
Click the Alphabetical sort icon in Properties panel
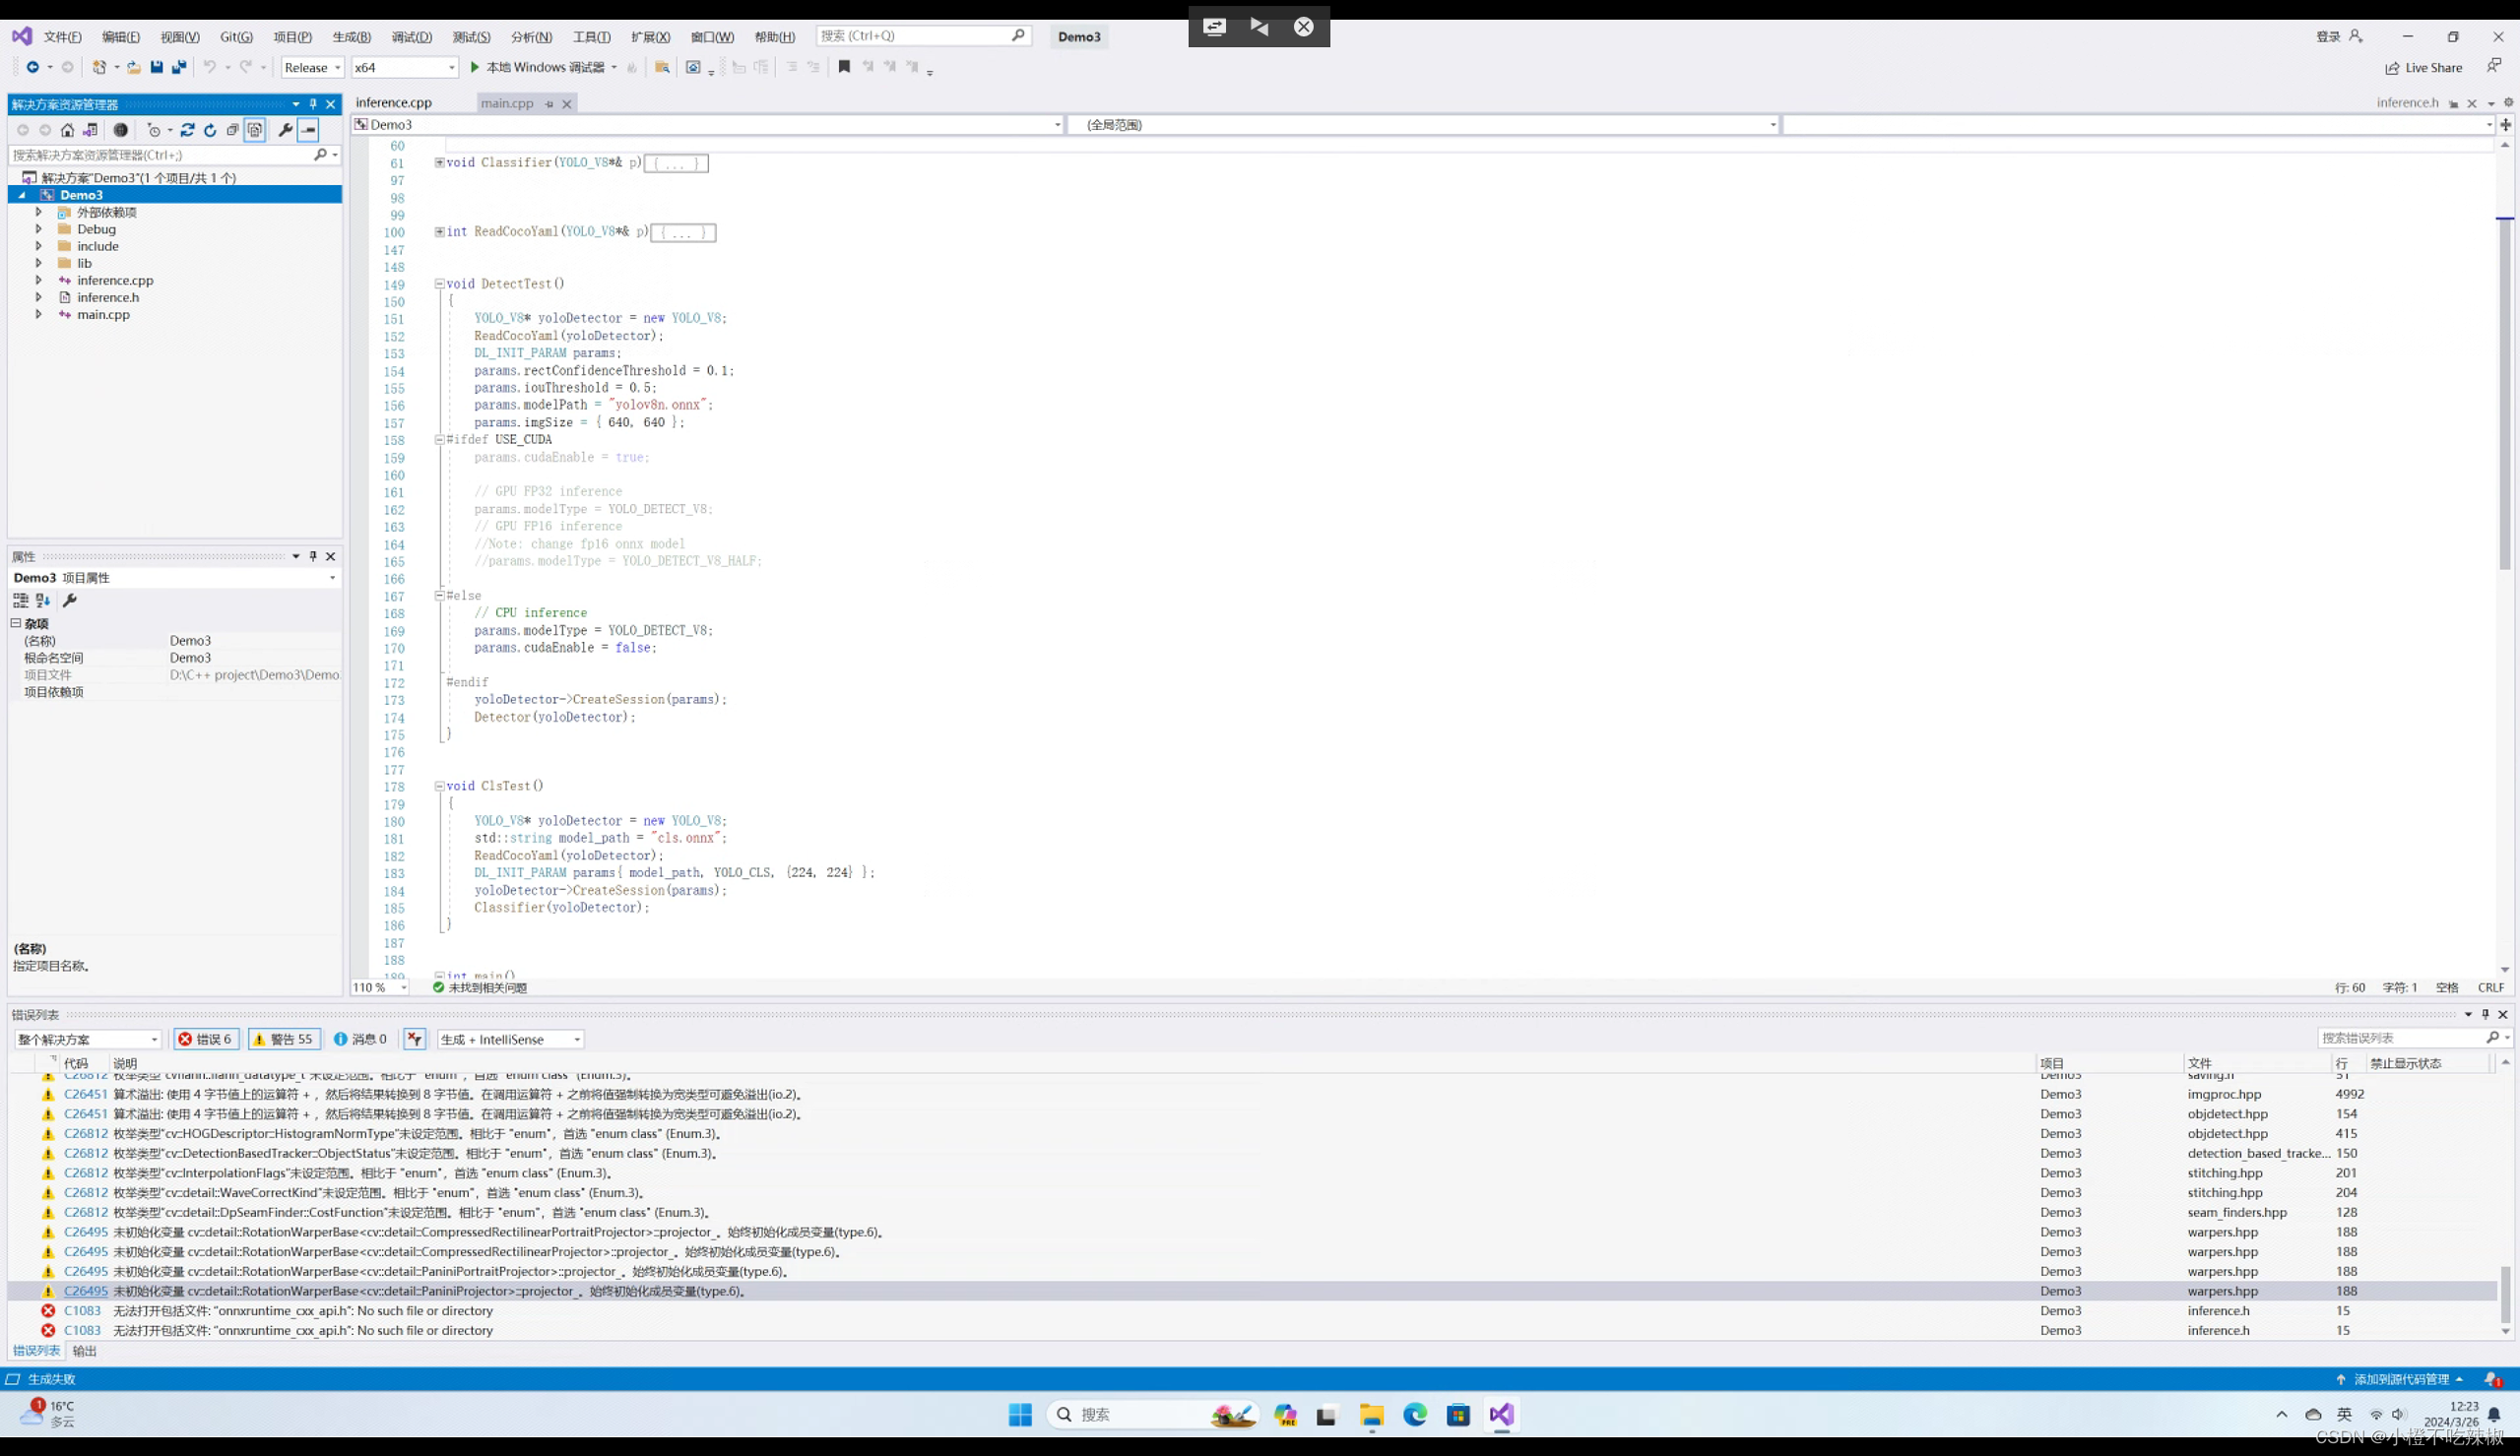tap(43, 600)
